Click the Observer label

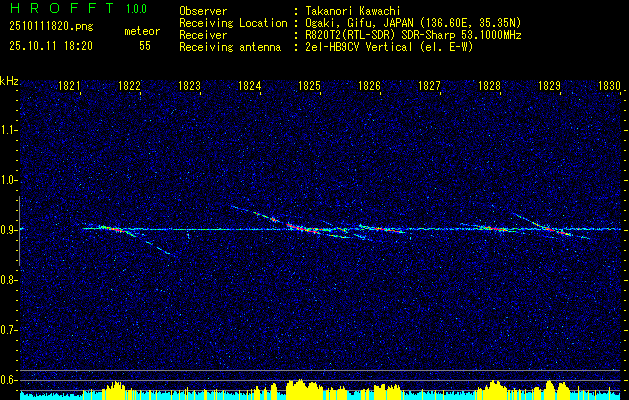(203, 11)
